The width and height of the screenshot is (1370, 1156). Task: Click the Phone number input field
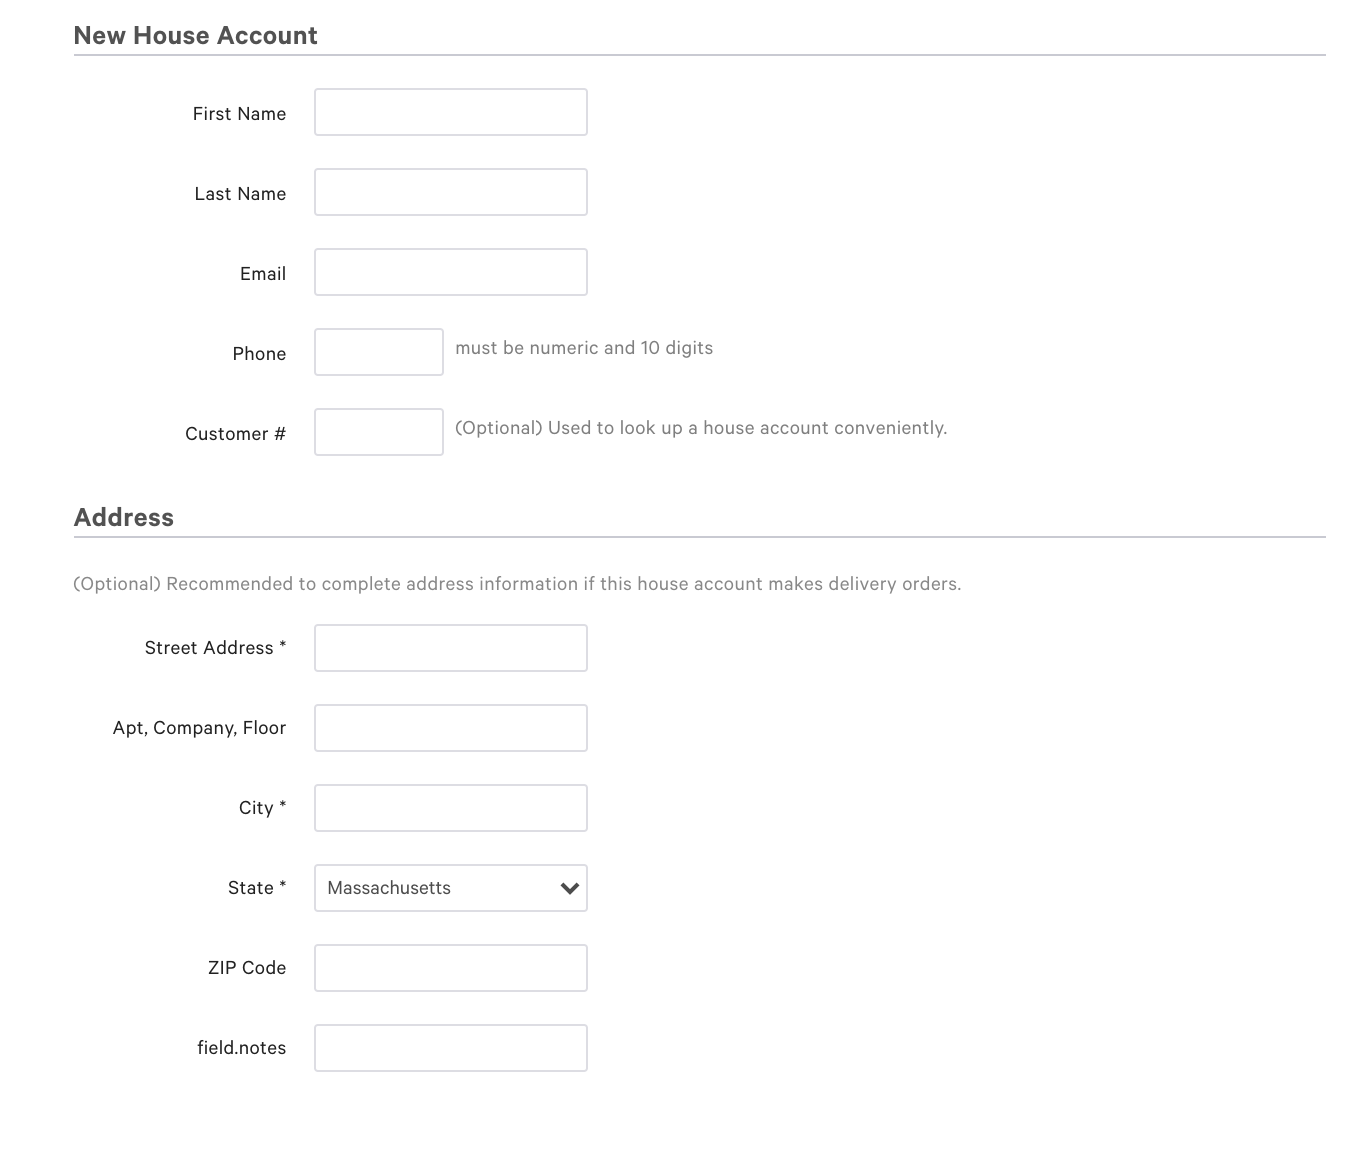click(x=378, y=352)
